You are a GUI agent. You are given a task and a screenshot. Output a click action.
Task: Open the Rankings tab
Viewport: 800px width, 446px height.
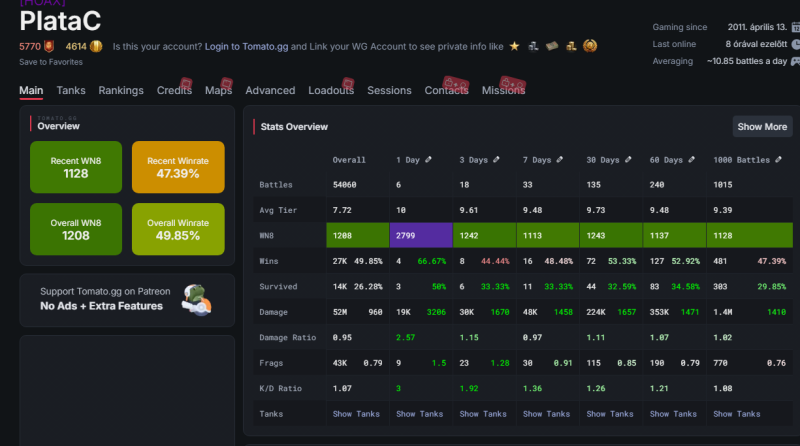tap(121, 90)
